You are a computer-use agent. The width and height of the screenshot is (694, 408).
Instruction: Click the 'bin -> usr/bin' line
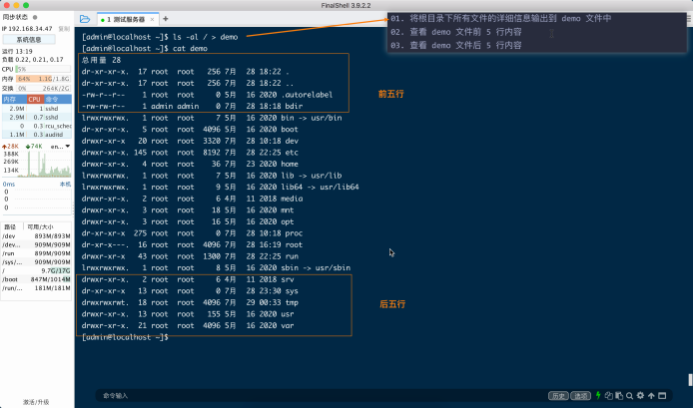coord(212,118)
